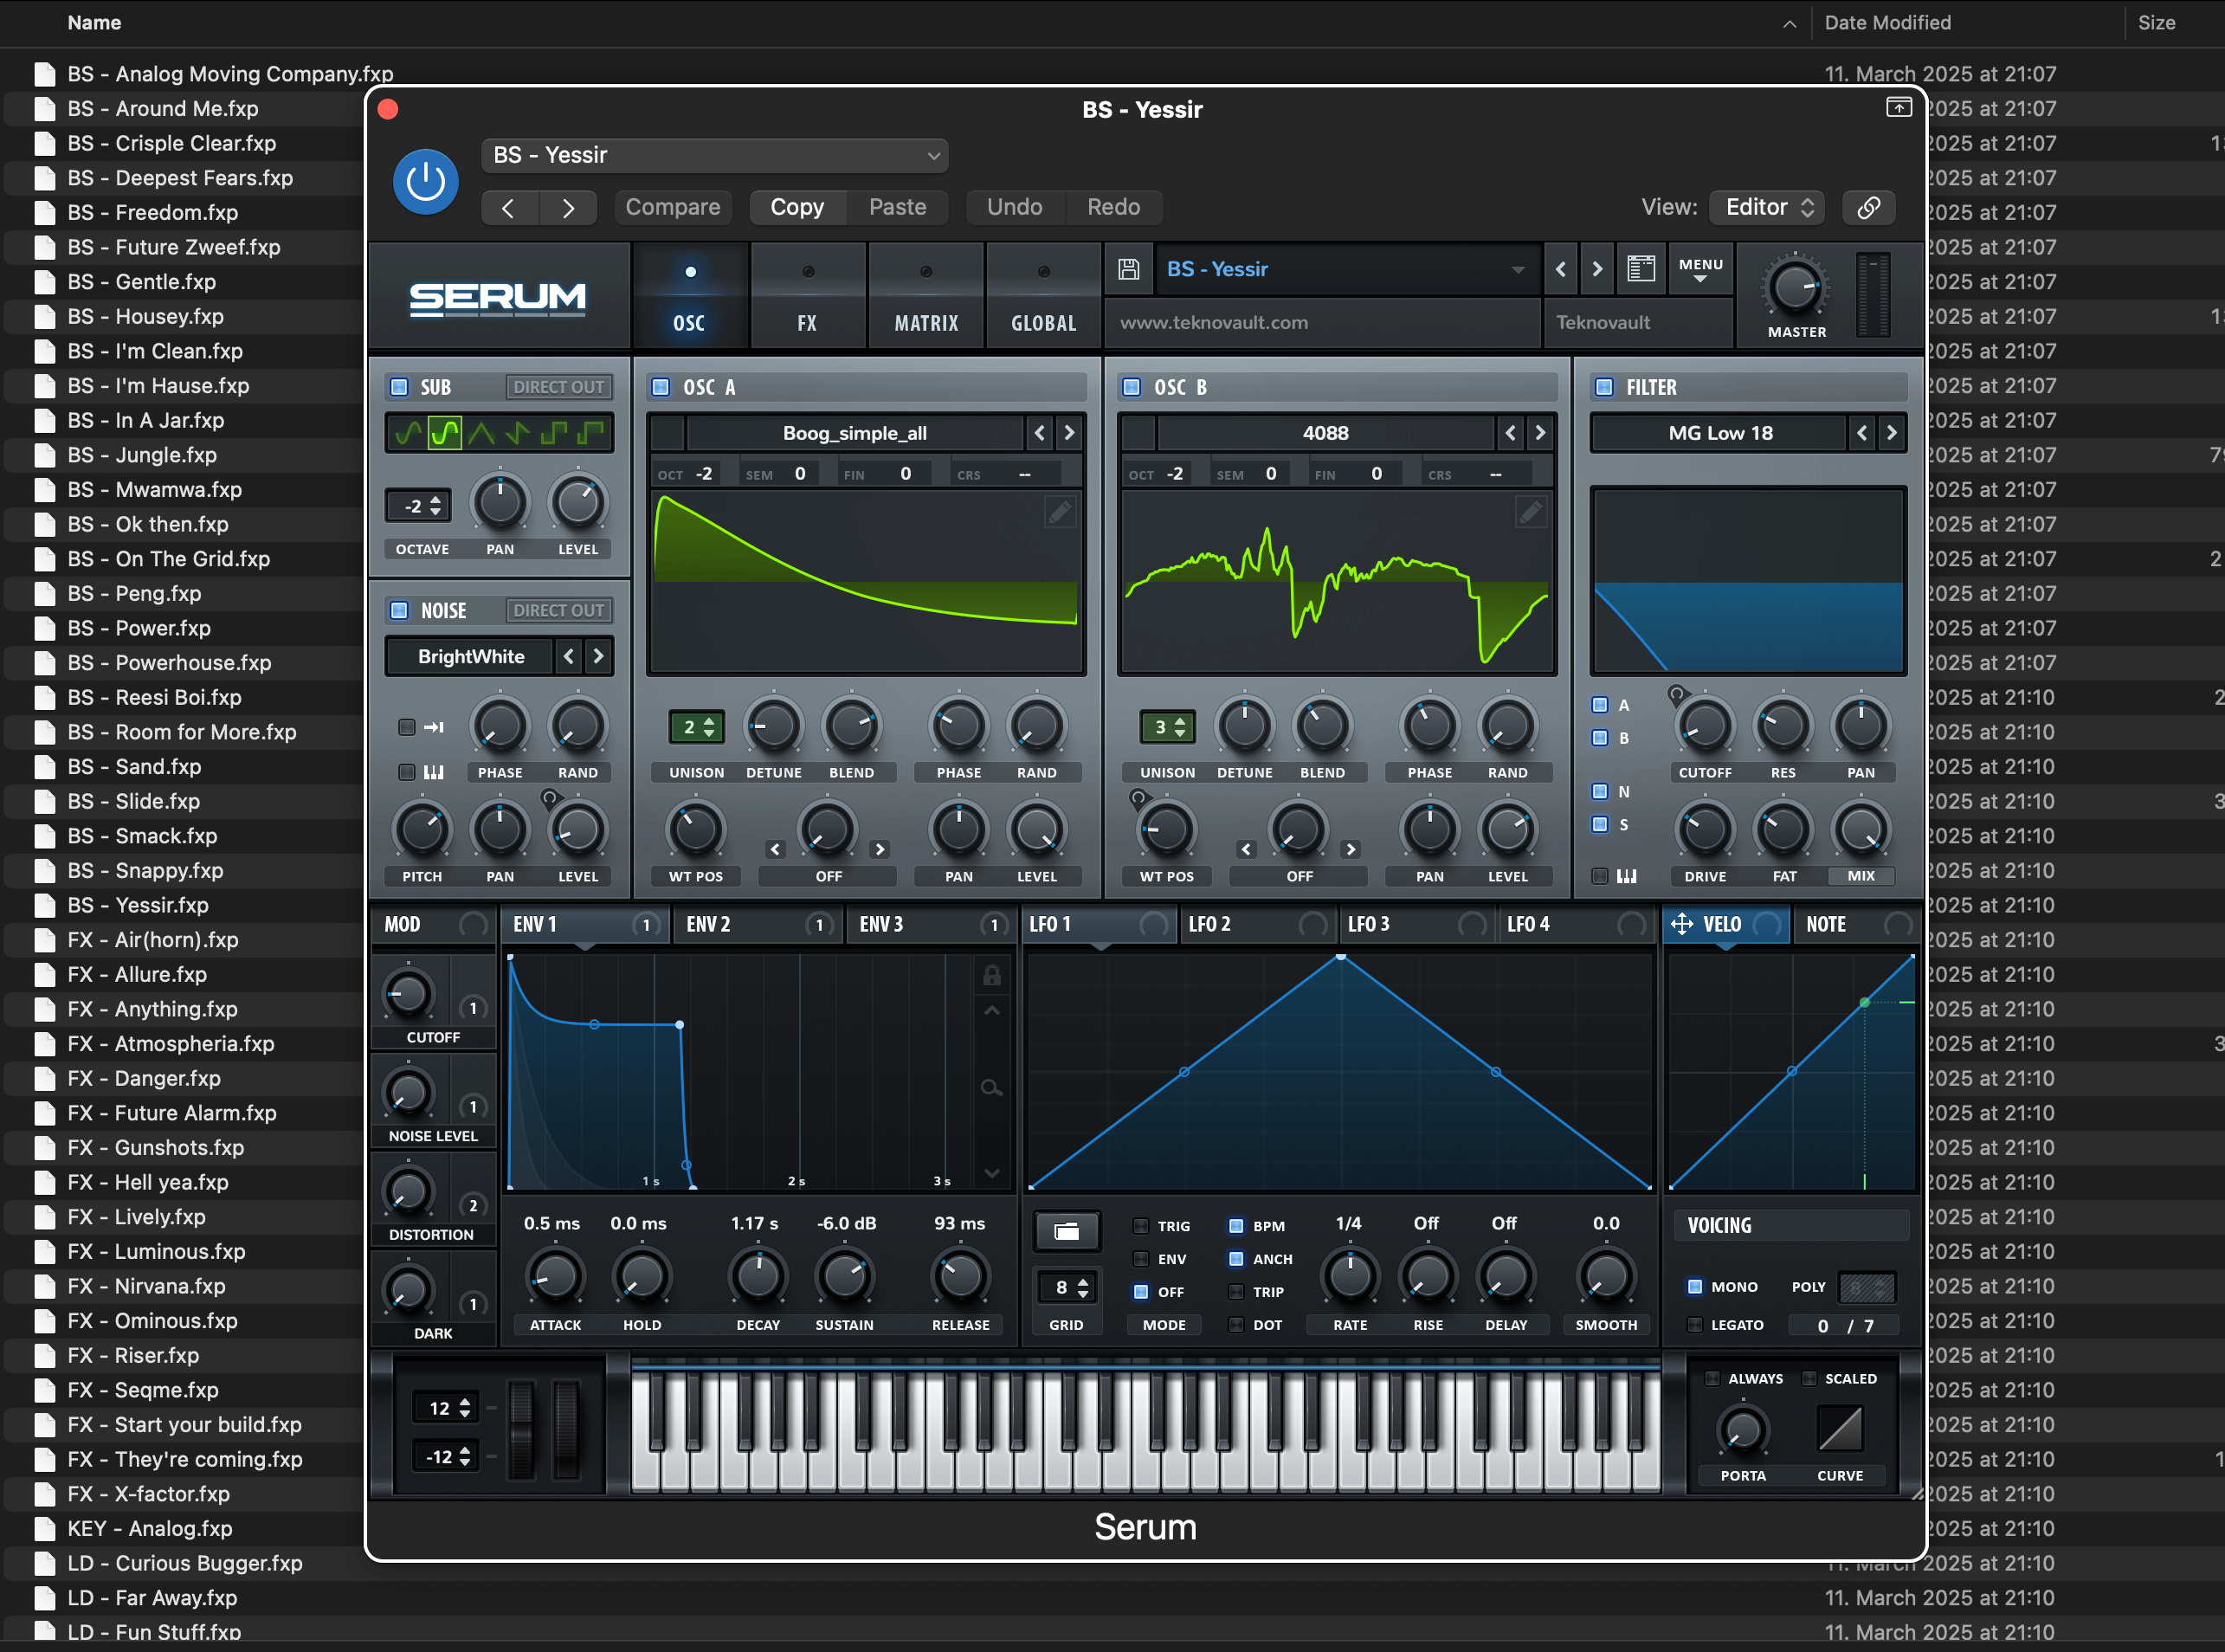Open the View Editor dropdown

[1767, 207]
